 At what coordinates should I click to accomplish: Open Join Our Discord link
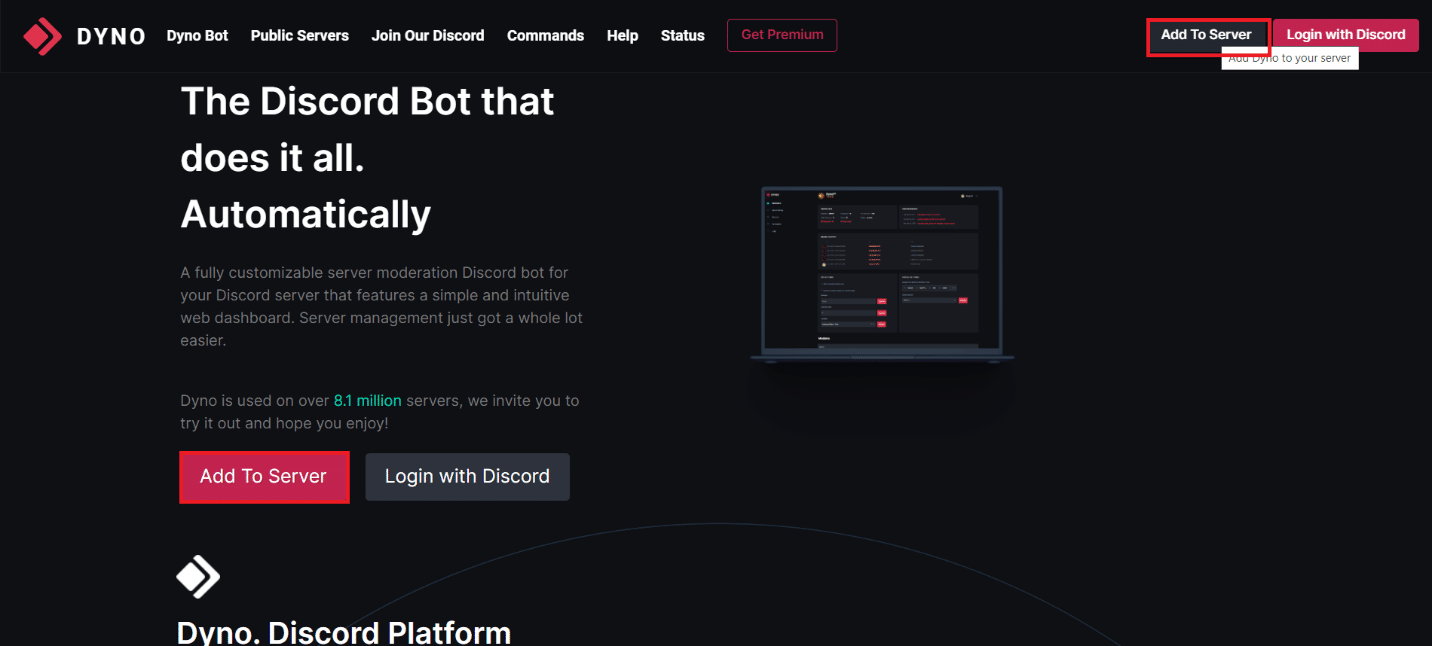click(428, 35)
